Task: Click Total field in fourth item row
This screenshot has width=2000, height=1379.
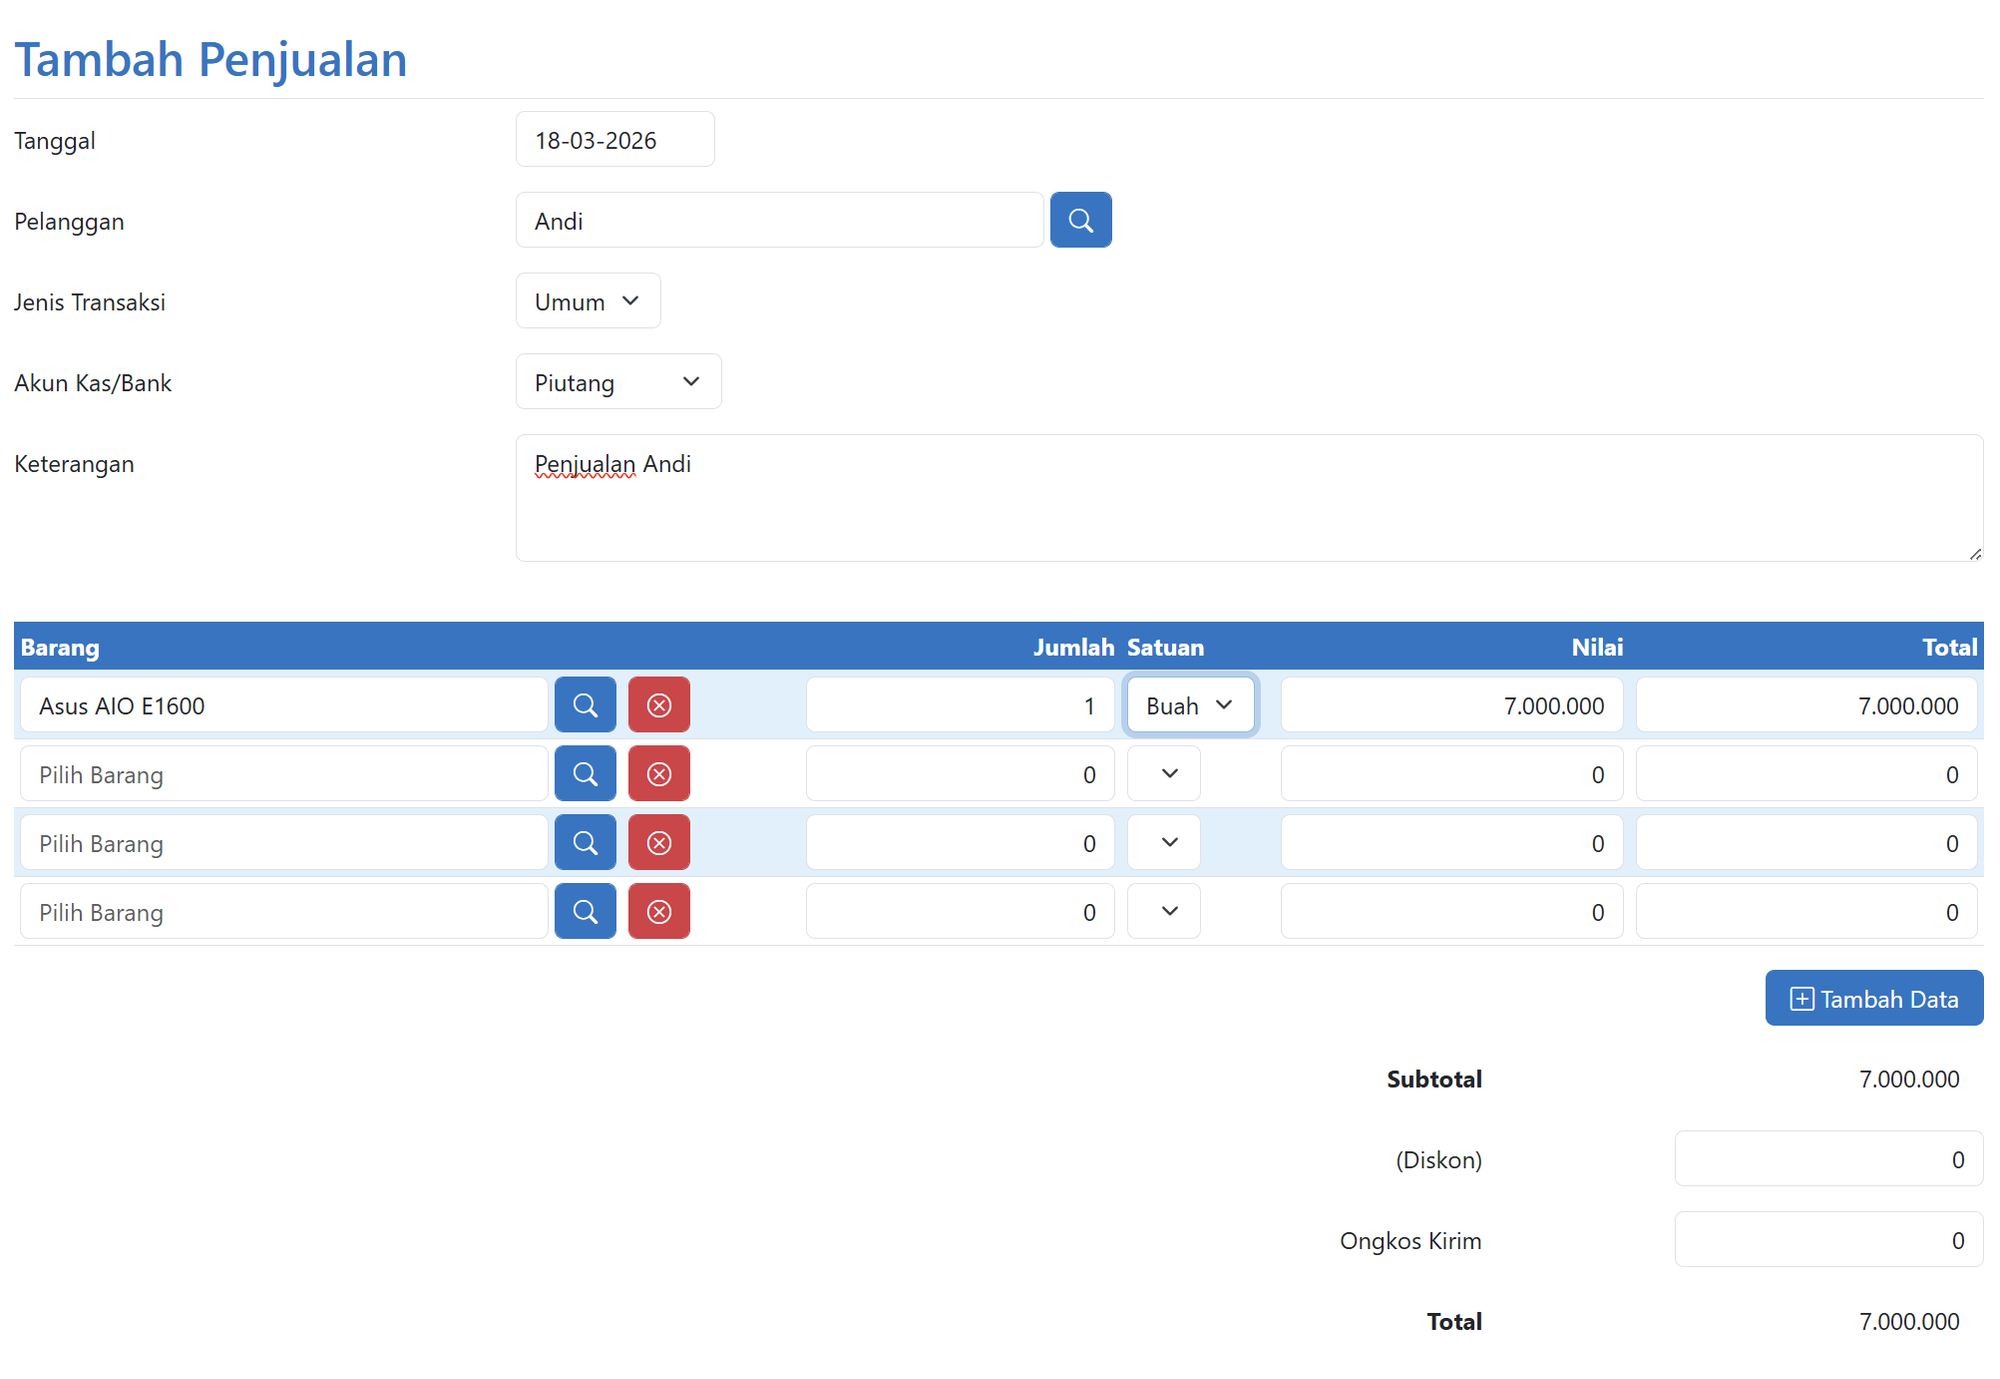Action: pyautogui.click(x=1807, y=912)
